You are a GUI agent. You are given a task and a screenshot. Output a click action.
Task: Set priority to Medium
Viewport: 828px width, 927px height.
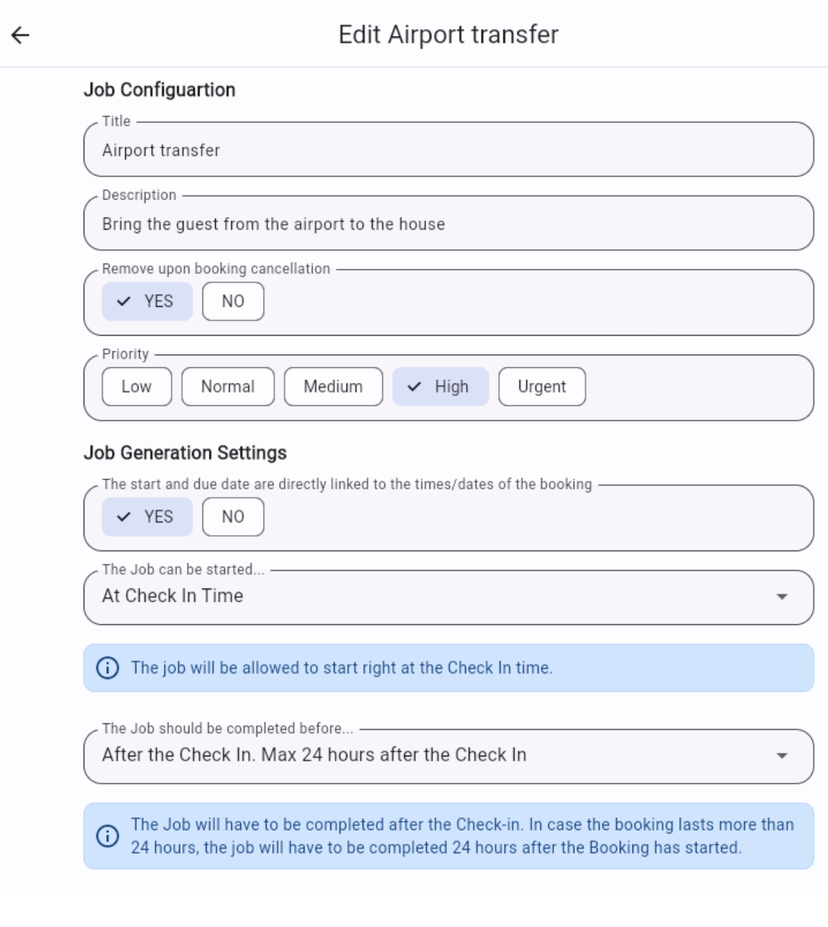click(x=333, y=387)
